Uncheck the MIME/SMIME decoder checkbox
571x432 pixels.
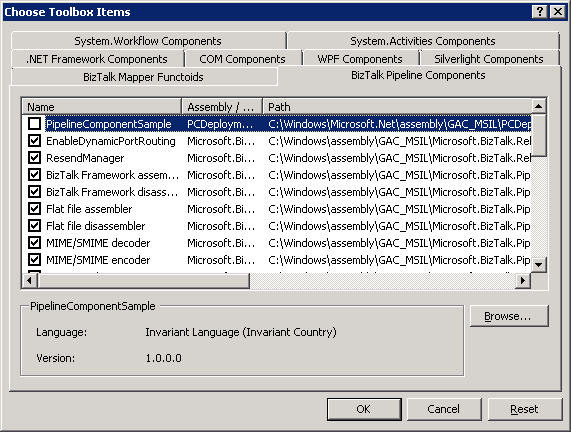[x=35, y=243]
